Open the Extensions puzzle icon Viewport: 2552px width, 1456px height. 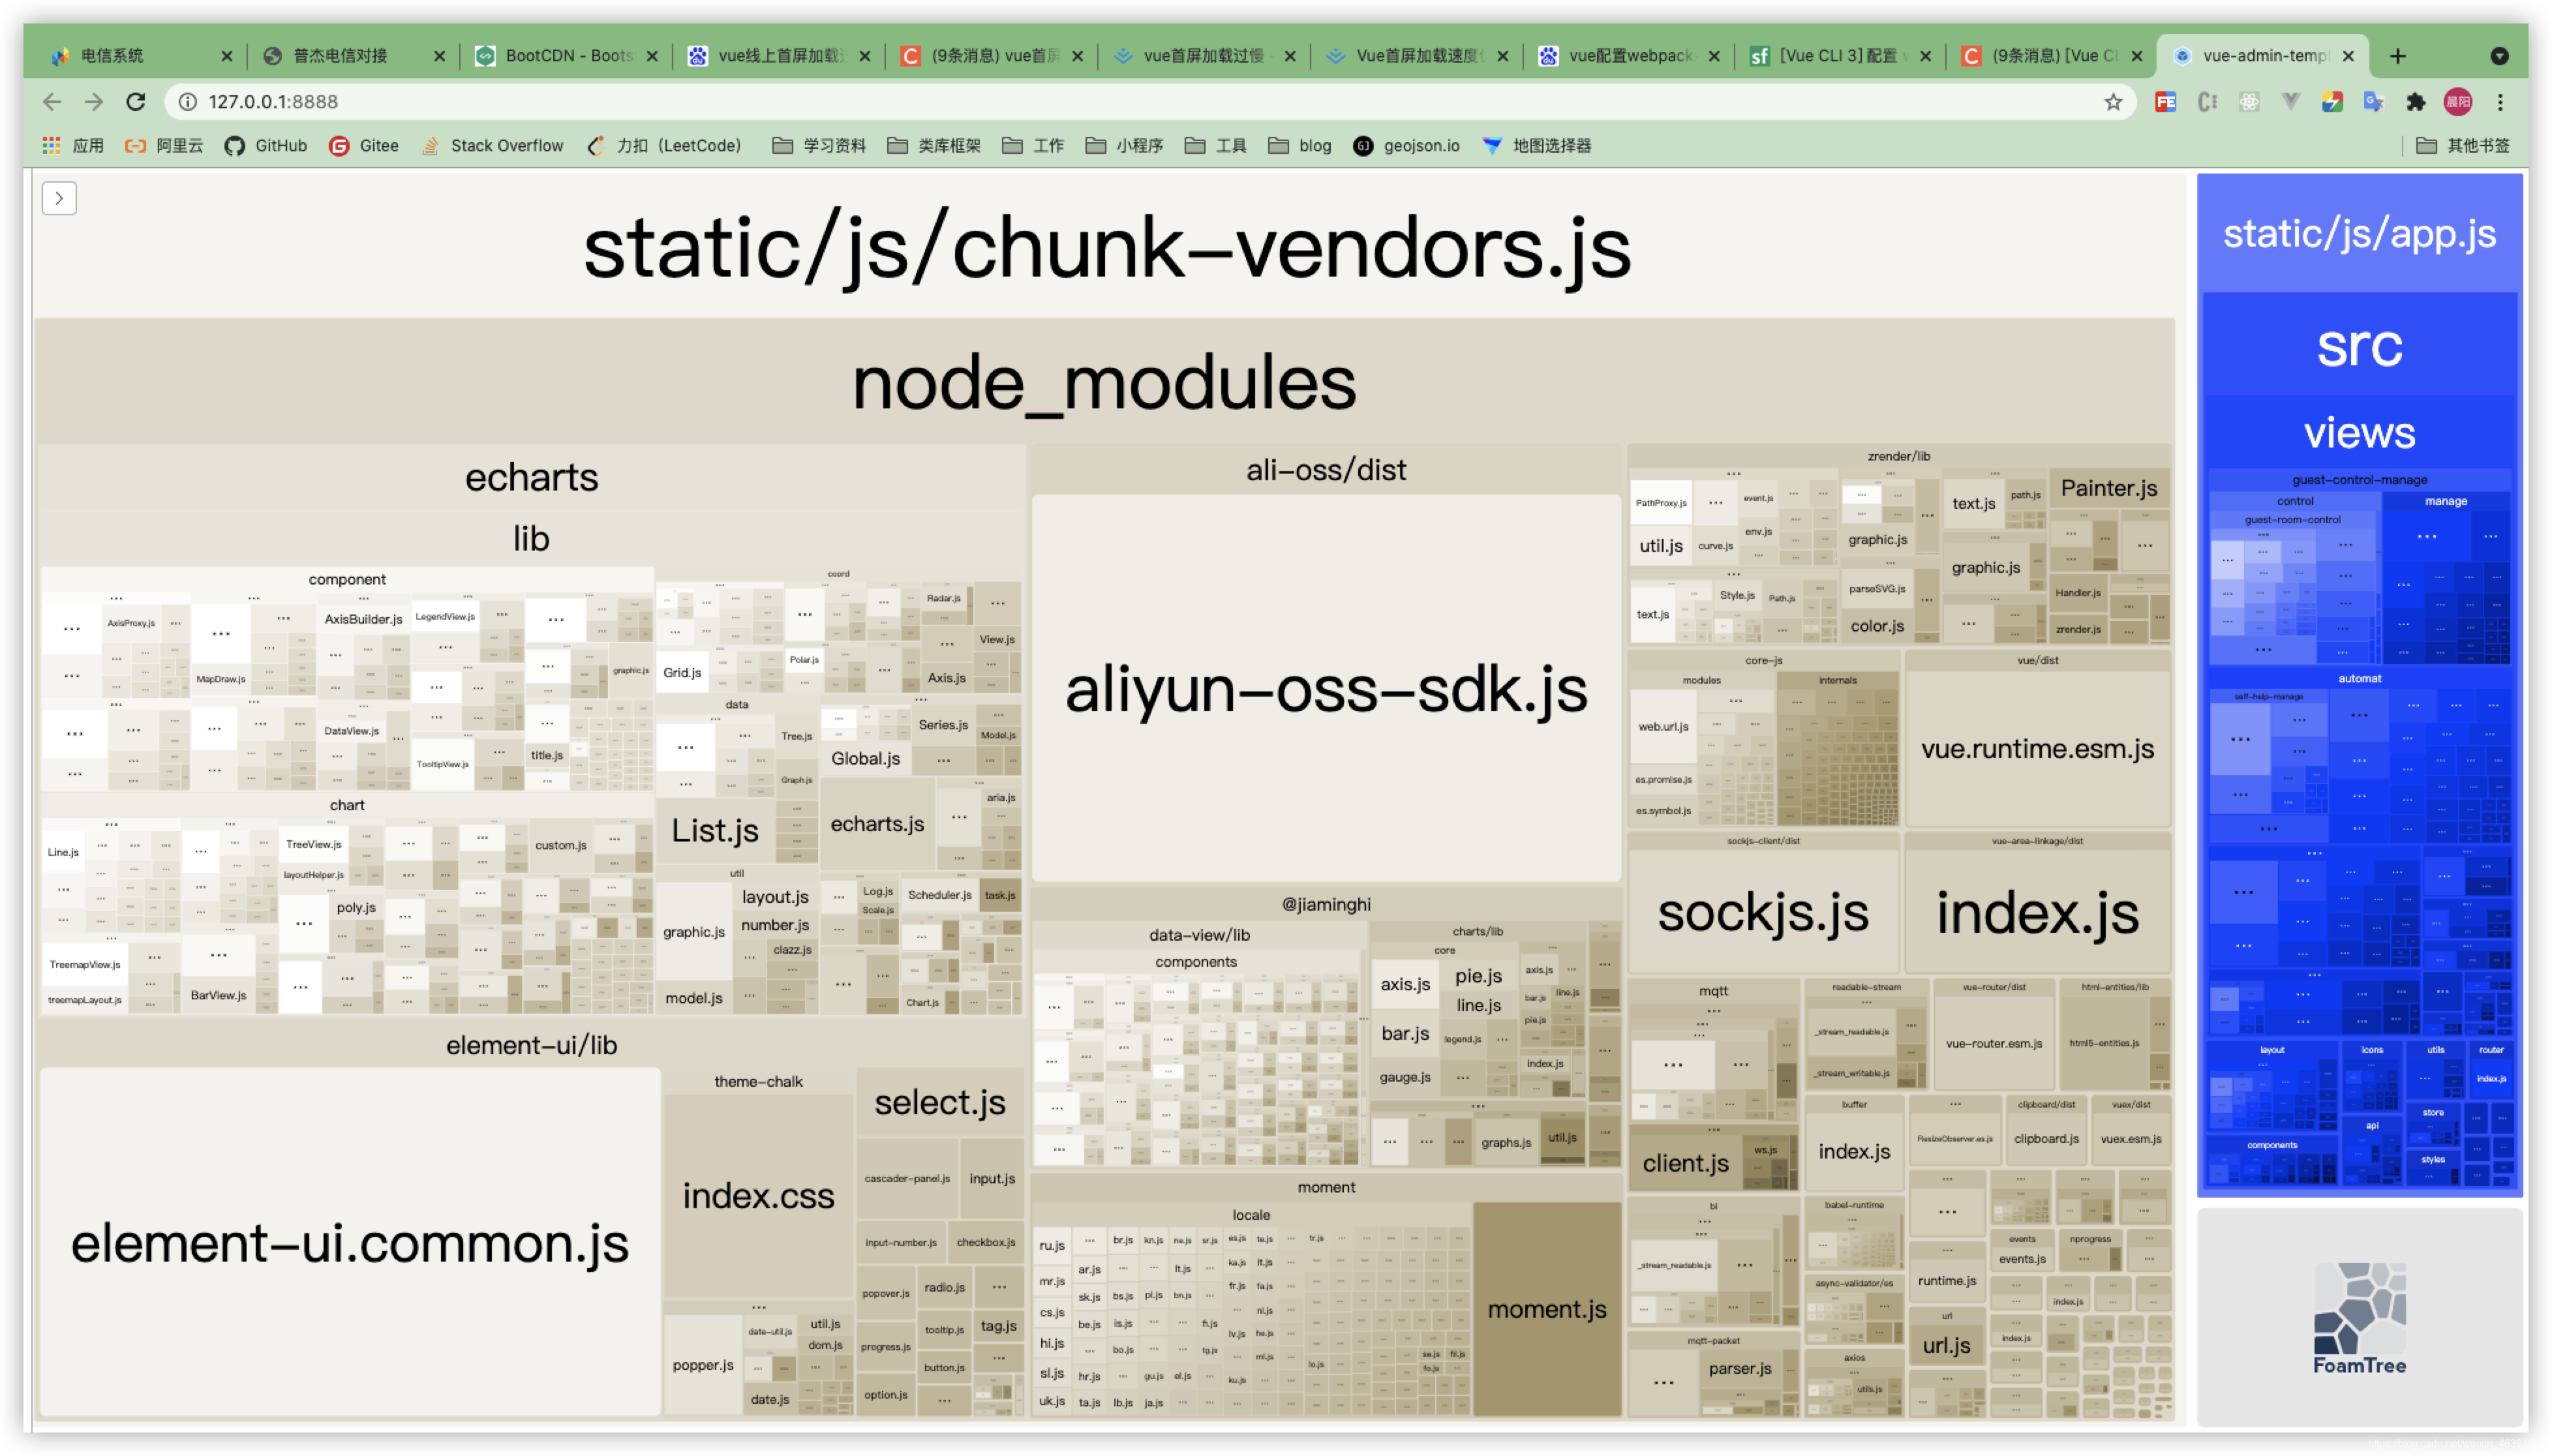(2416, 102)
